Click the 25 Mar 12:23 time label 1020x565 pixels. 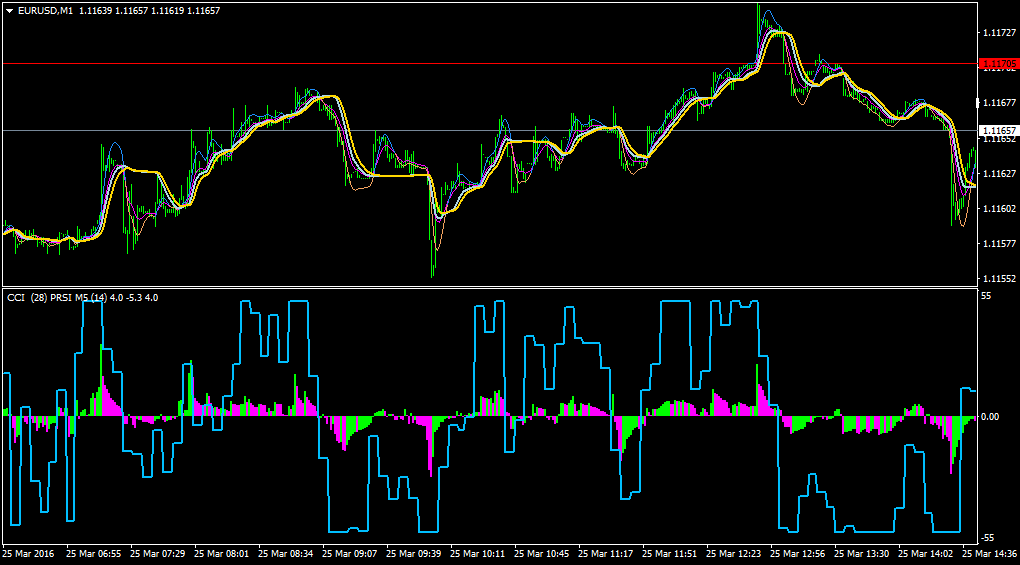(733, 554)
